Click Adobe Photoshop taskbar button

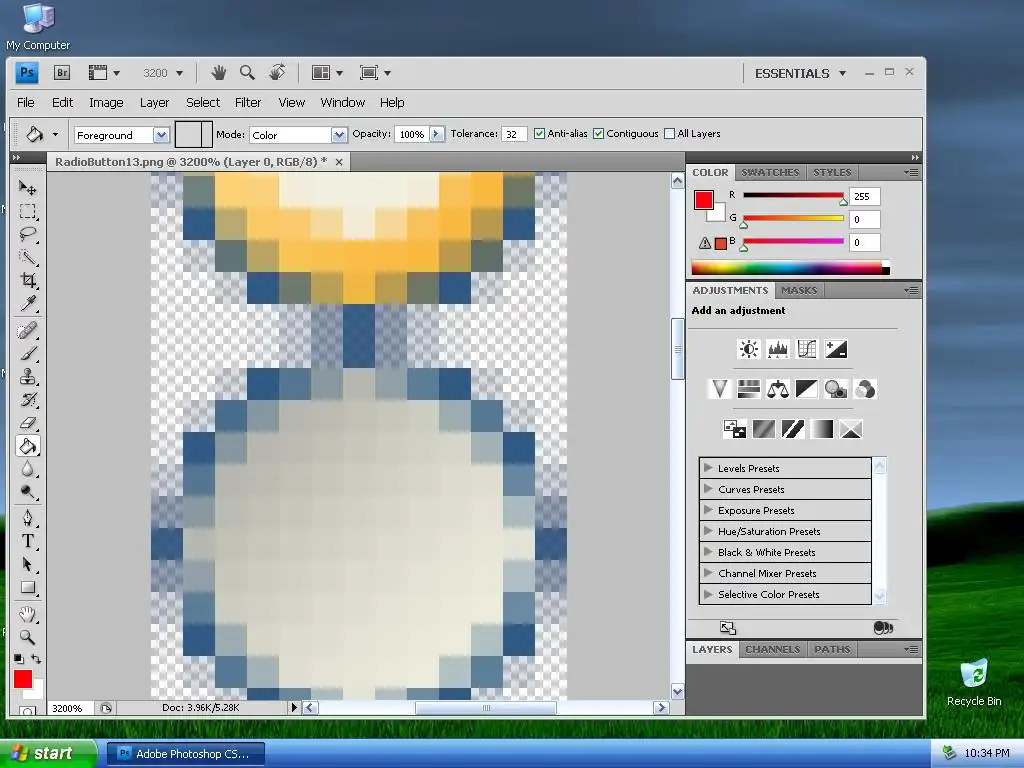point(185,754)
